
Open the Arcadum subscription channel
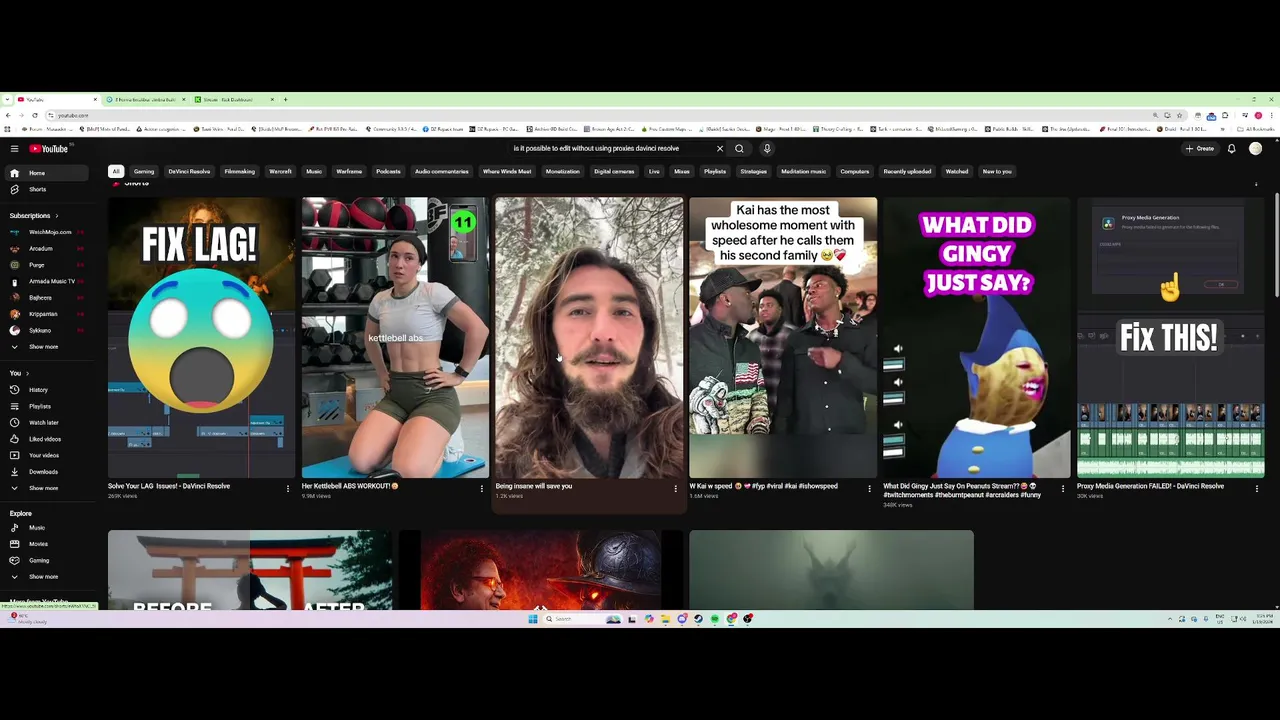[x=48, y=248]
